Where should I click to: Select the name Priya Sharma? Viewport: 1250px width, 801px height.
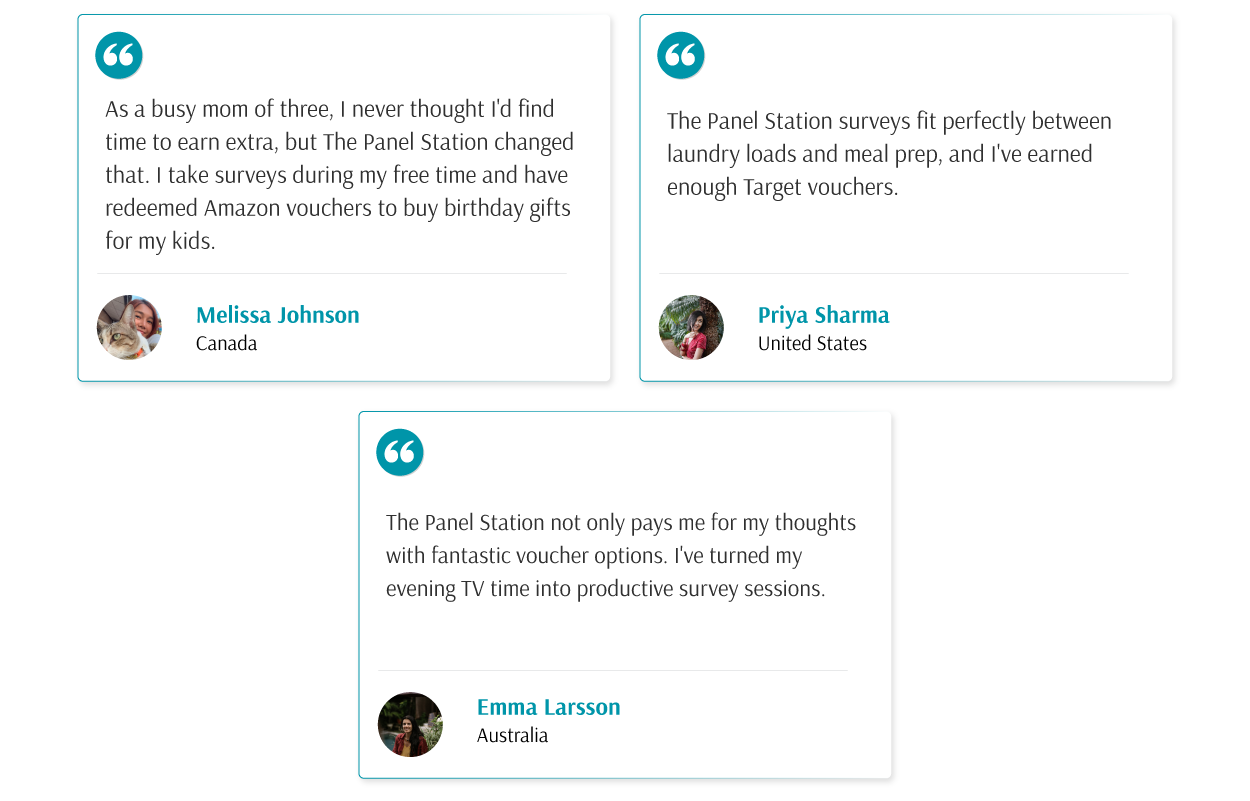pyautogui.click(x=824, y=315)
